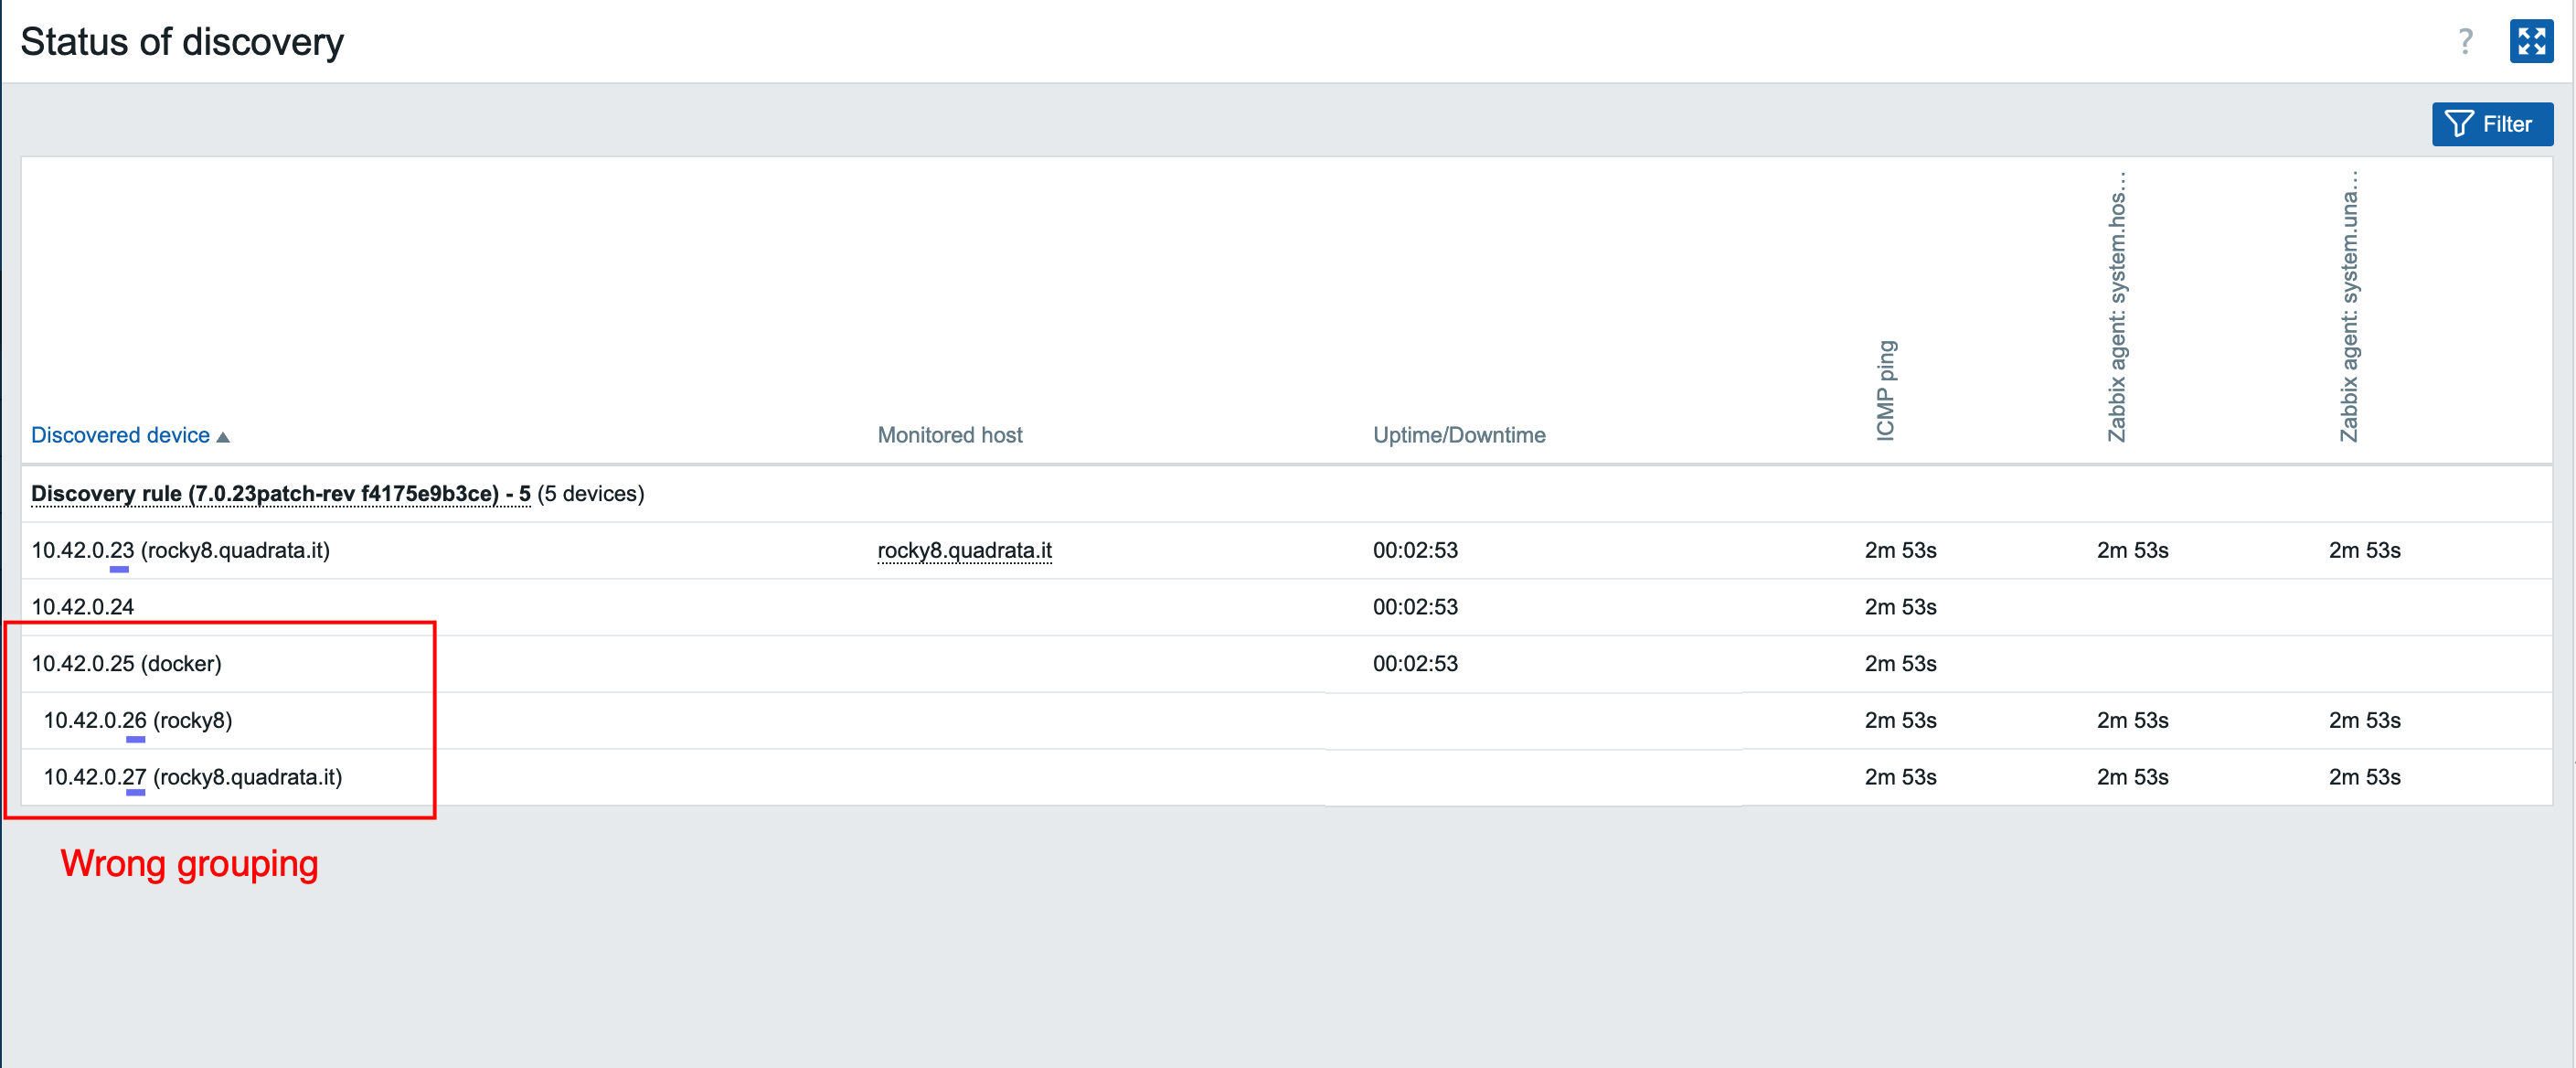
Task: Open the Filter panel
Action: 2491,124
